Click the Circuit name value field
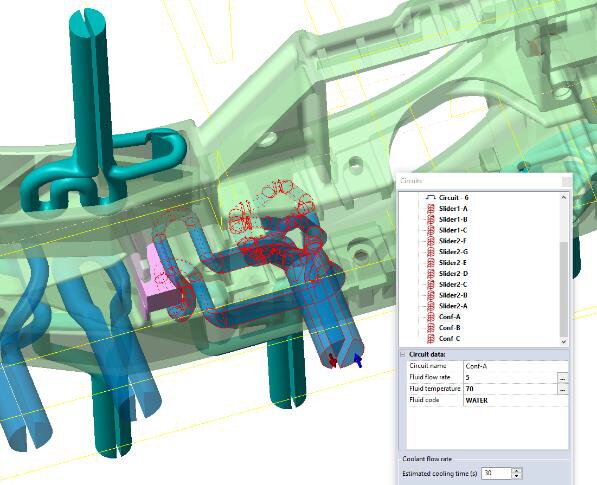This screenshot has height=485, width=597. pos(516,366)
